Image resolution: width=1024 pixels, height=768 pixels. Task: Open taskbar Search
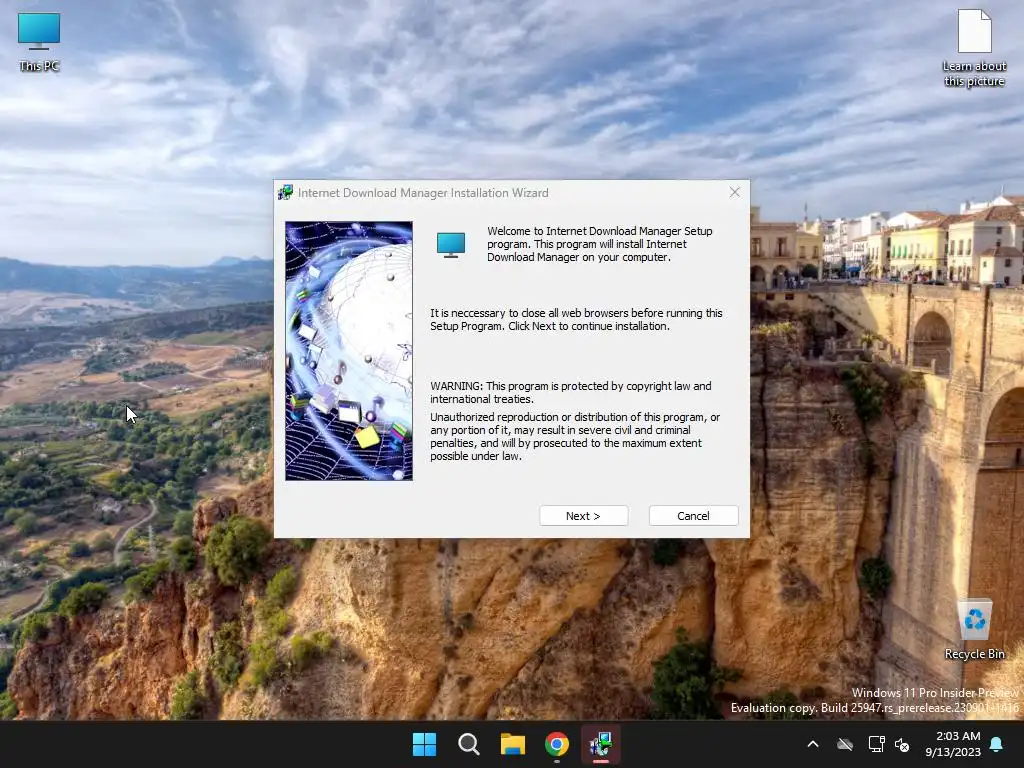468,744
